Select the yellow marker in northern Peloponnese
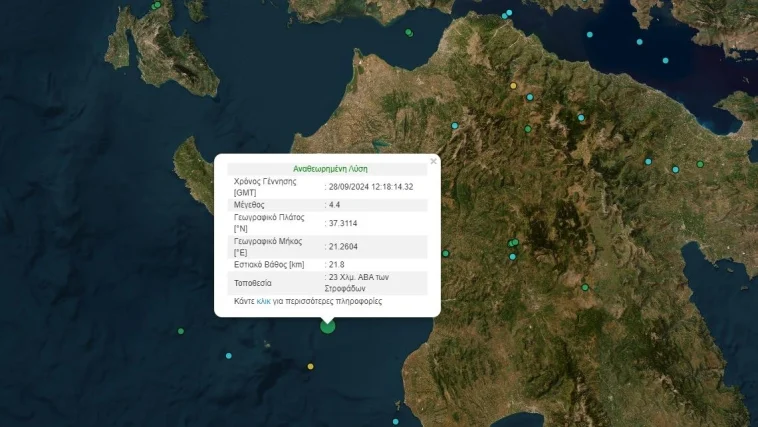This screenshot has width=758, height=427. [x=514, y=86]
